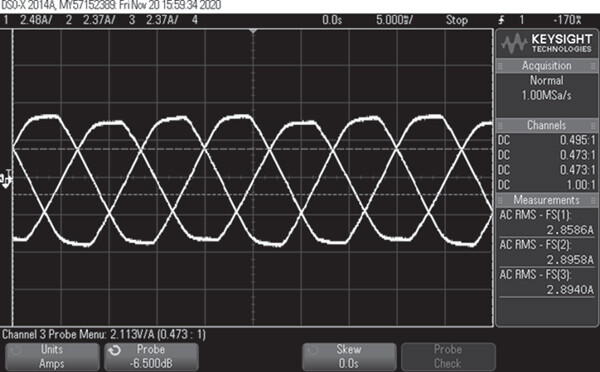Image resolution: width=600 pixels, height=372 pixels.
Task: Click the ground level marker on left edge
Action: (7, 179)
